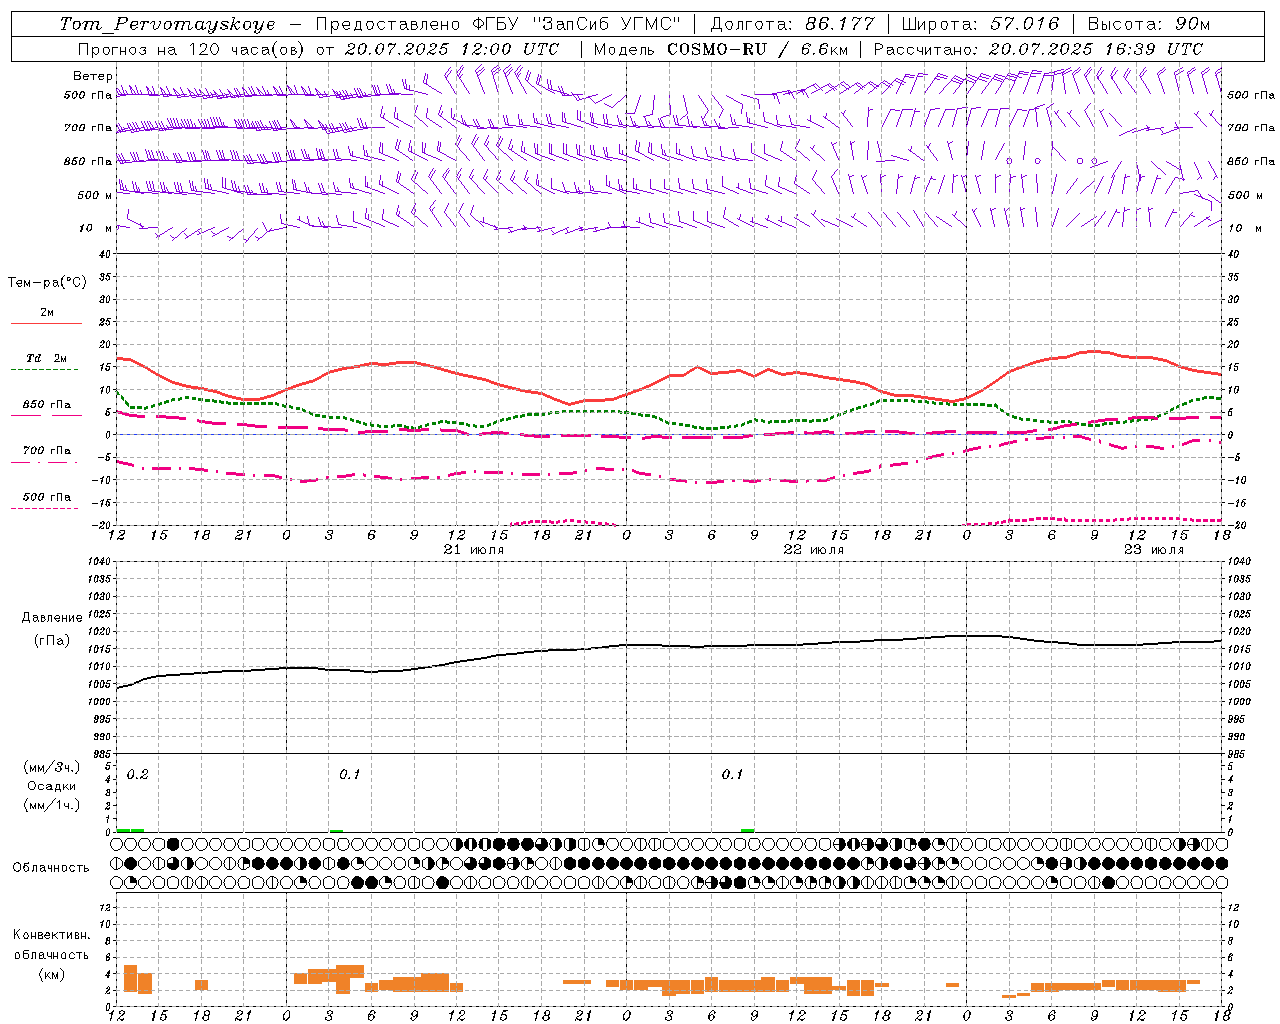Click the station name Tom_Pervomayskoye in header
Image resolution: width=1280 pixels, height=1024 pixels.
point(167,24)
